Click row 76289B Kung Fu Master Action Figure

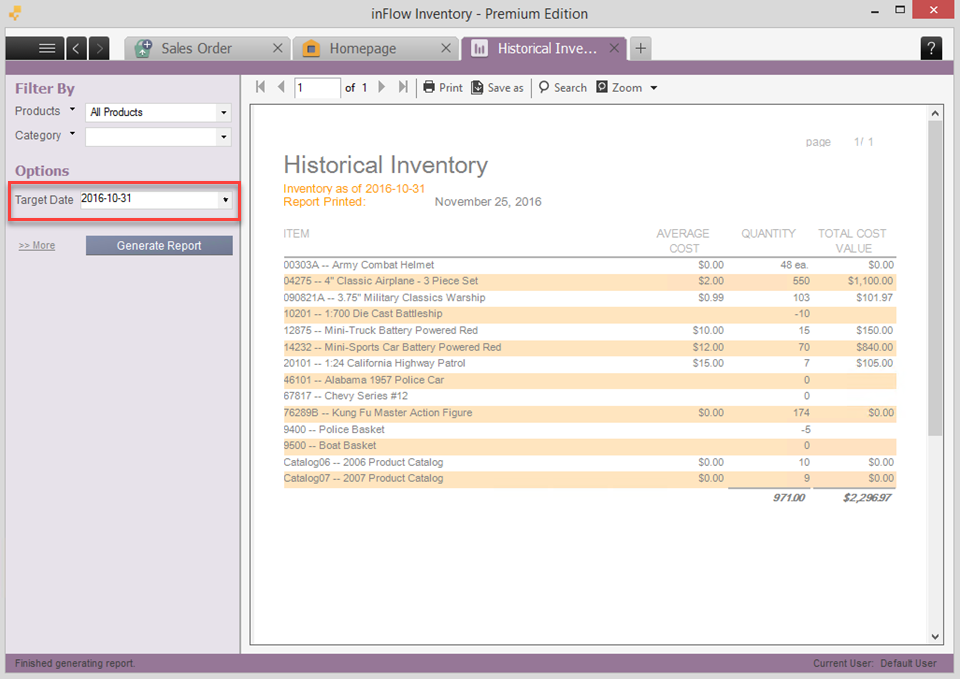pos(590,413)
